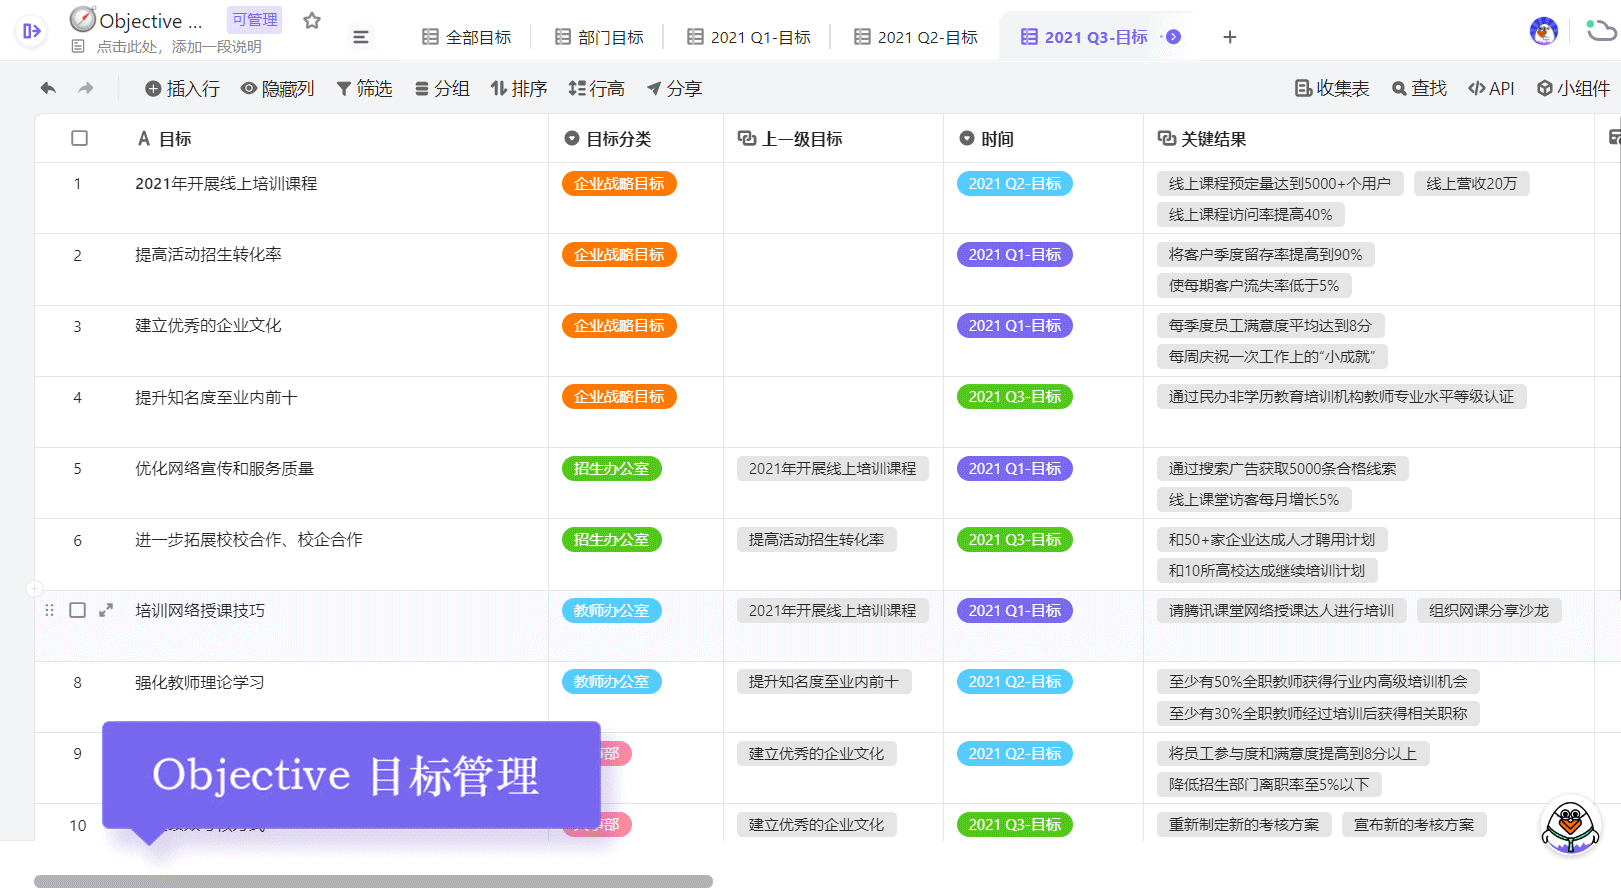Expand the Sort (排序) options
The width and height of the screenshot is (1621, 889).
point(519,89)
